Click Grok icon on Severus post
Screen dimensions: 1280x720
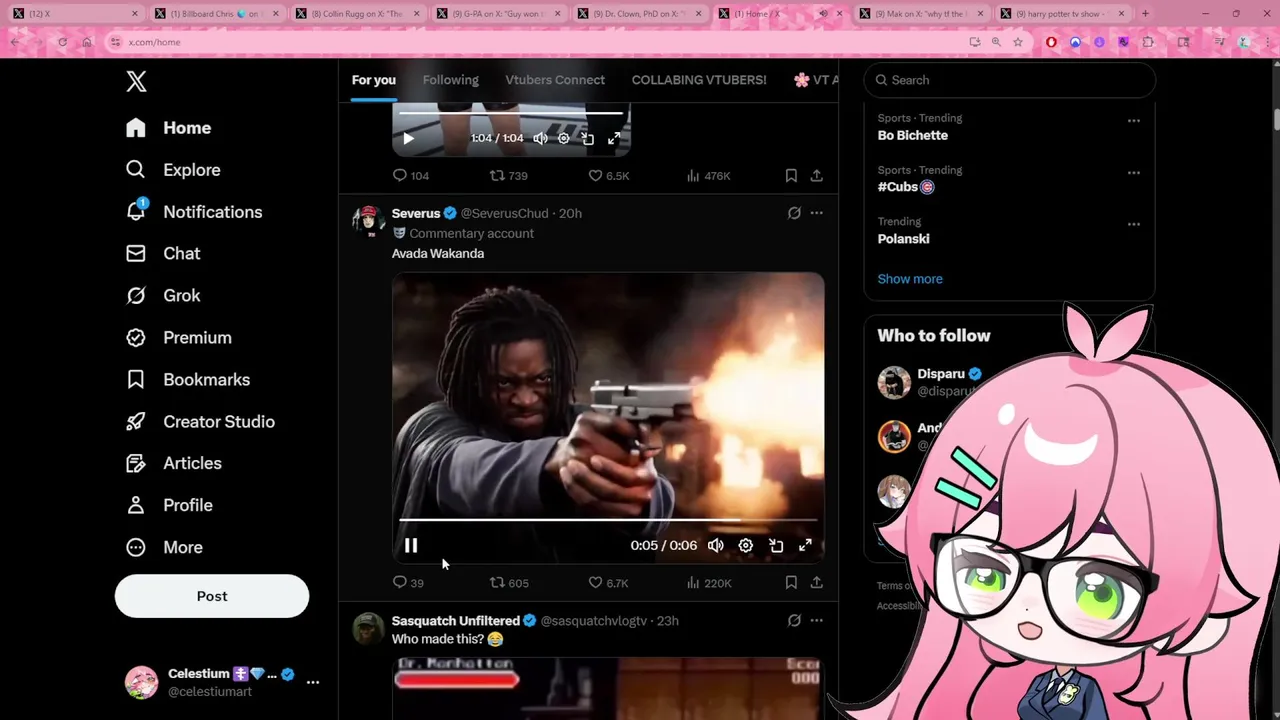(x=794, y=213)
